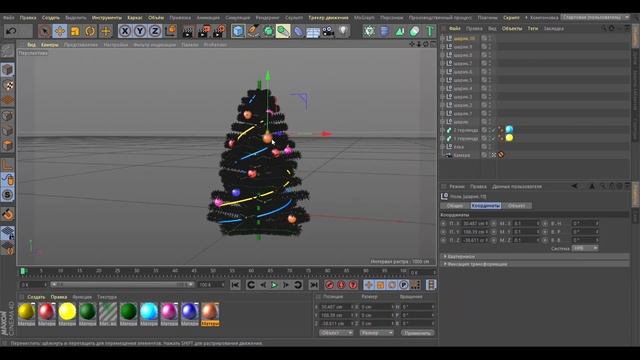This screenshot has height=360, width=640.
Task: Switch to Edges mode in sidebar
Action: click(x=7, y=131)
